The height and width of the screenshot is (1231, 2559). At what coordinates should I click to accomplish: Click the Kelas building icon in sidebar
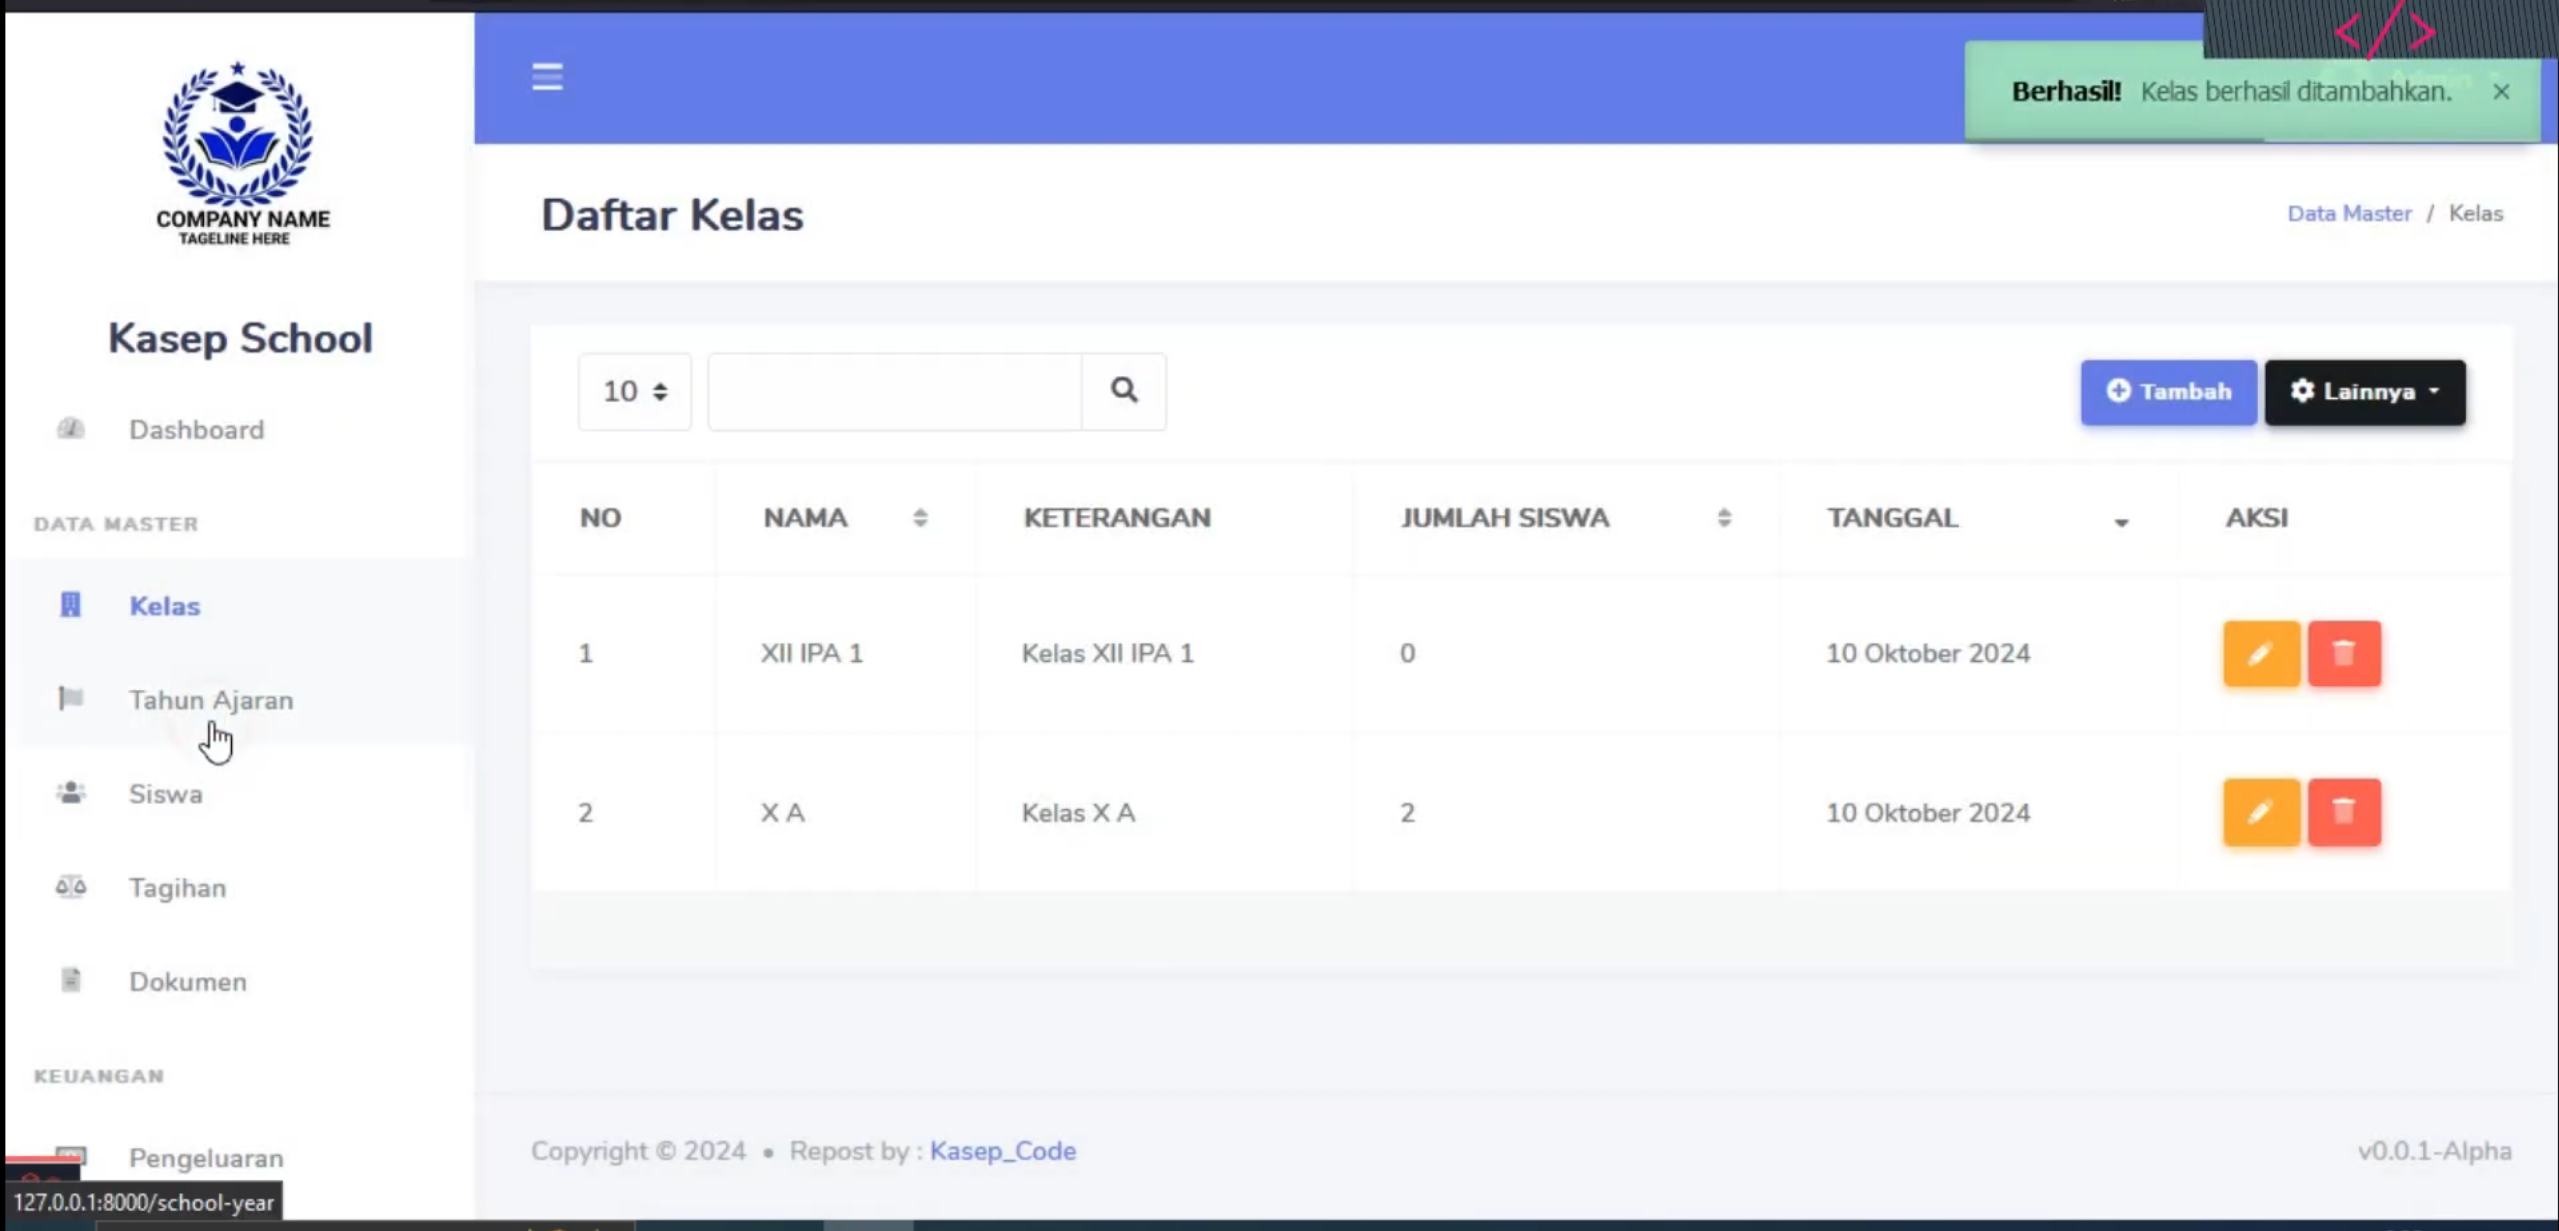tap(70, 605)
